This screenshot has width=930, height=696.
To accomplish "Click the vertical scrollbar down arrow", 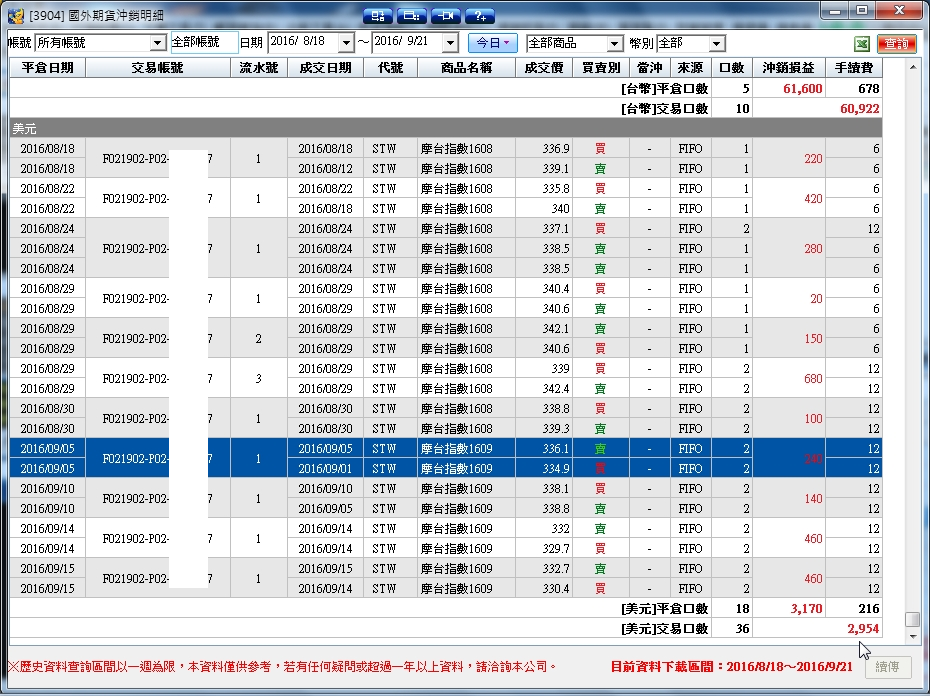I will coord(913,637).
